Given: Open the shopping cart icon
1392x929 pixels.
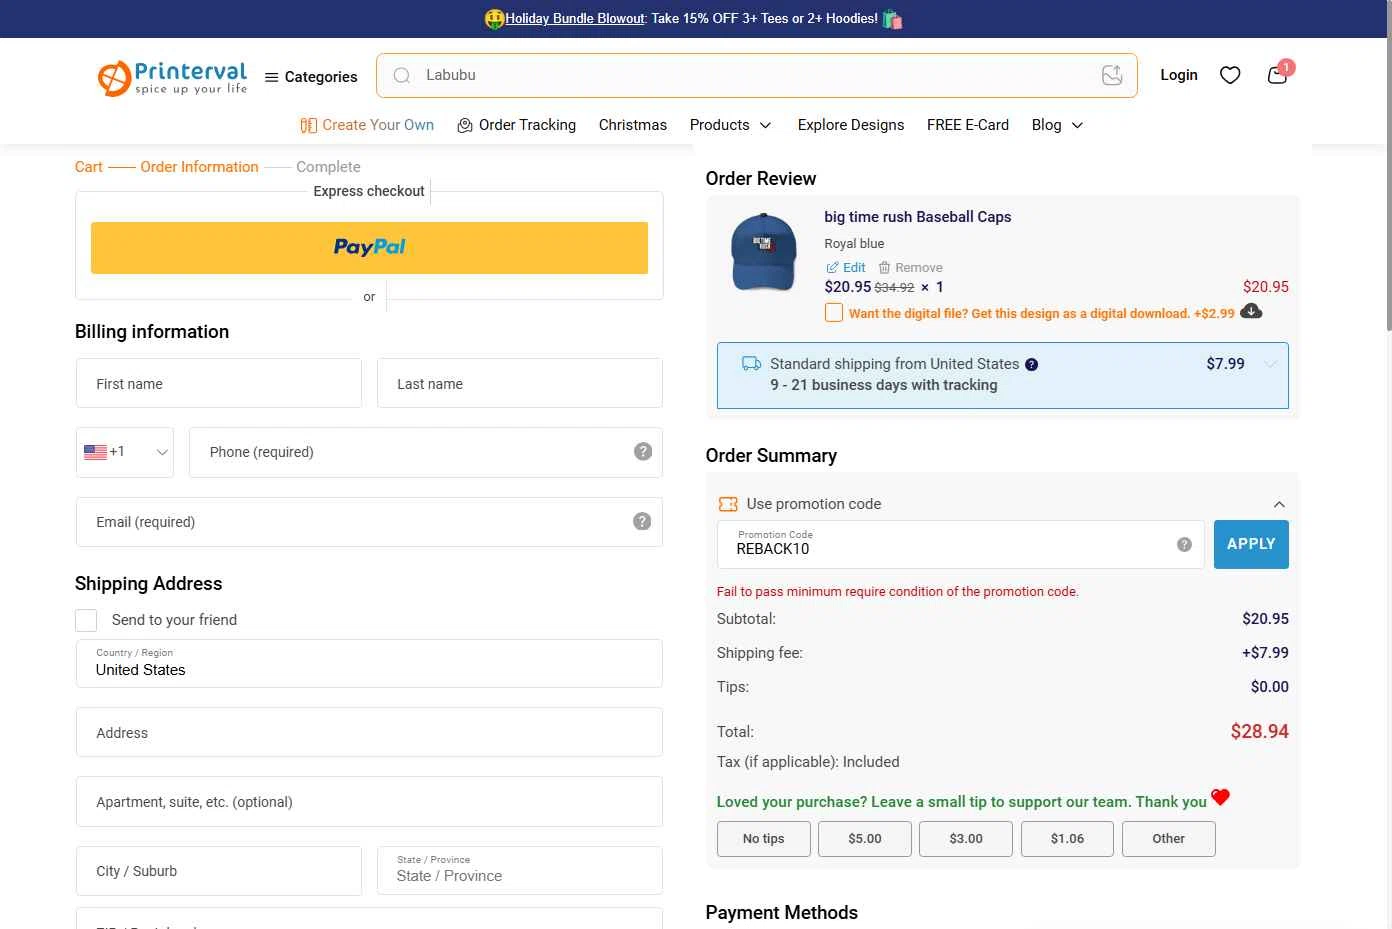Looking at the screenshot, I should coord(1277,75).
